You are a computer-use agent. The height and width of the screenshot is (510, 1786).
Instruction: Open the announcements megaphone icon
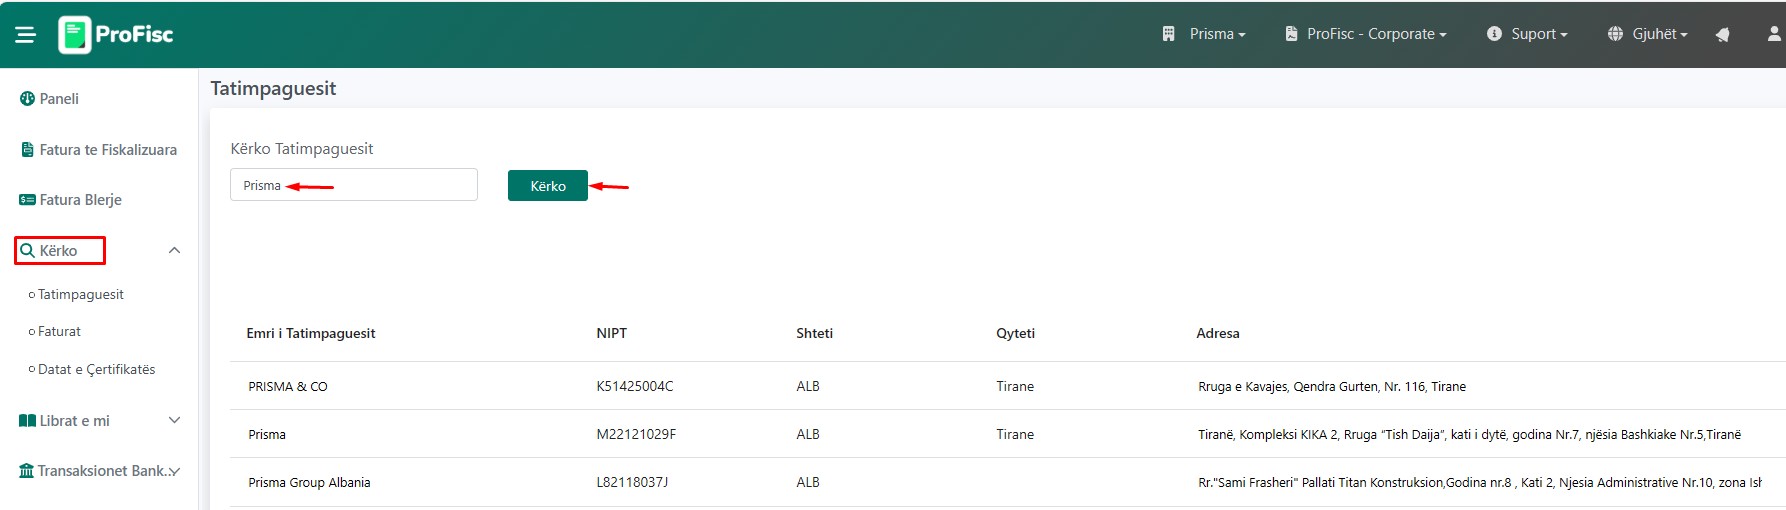[x=1722, y=35]
